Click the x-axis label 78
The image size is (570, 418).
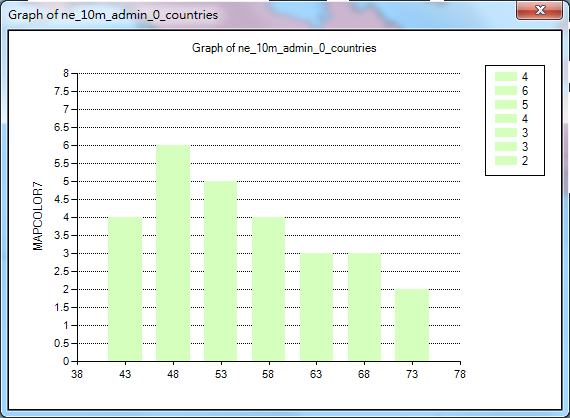460,374
